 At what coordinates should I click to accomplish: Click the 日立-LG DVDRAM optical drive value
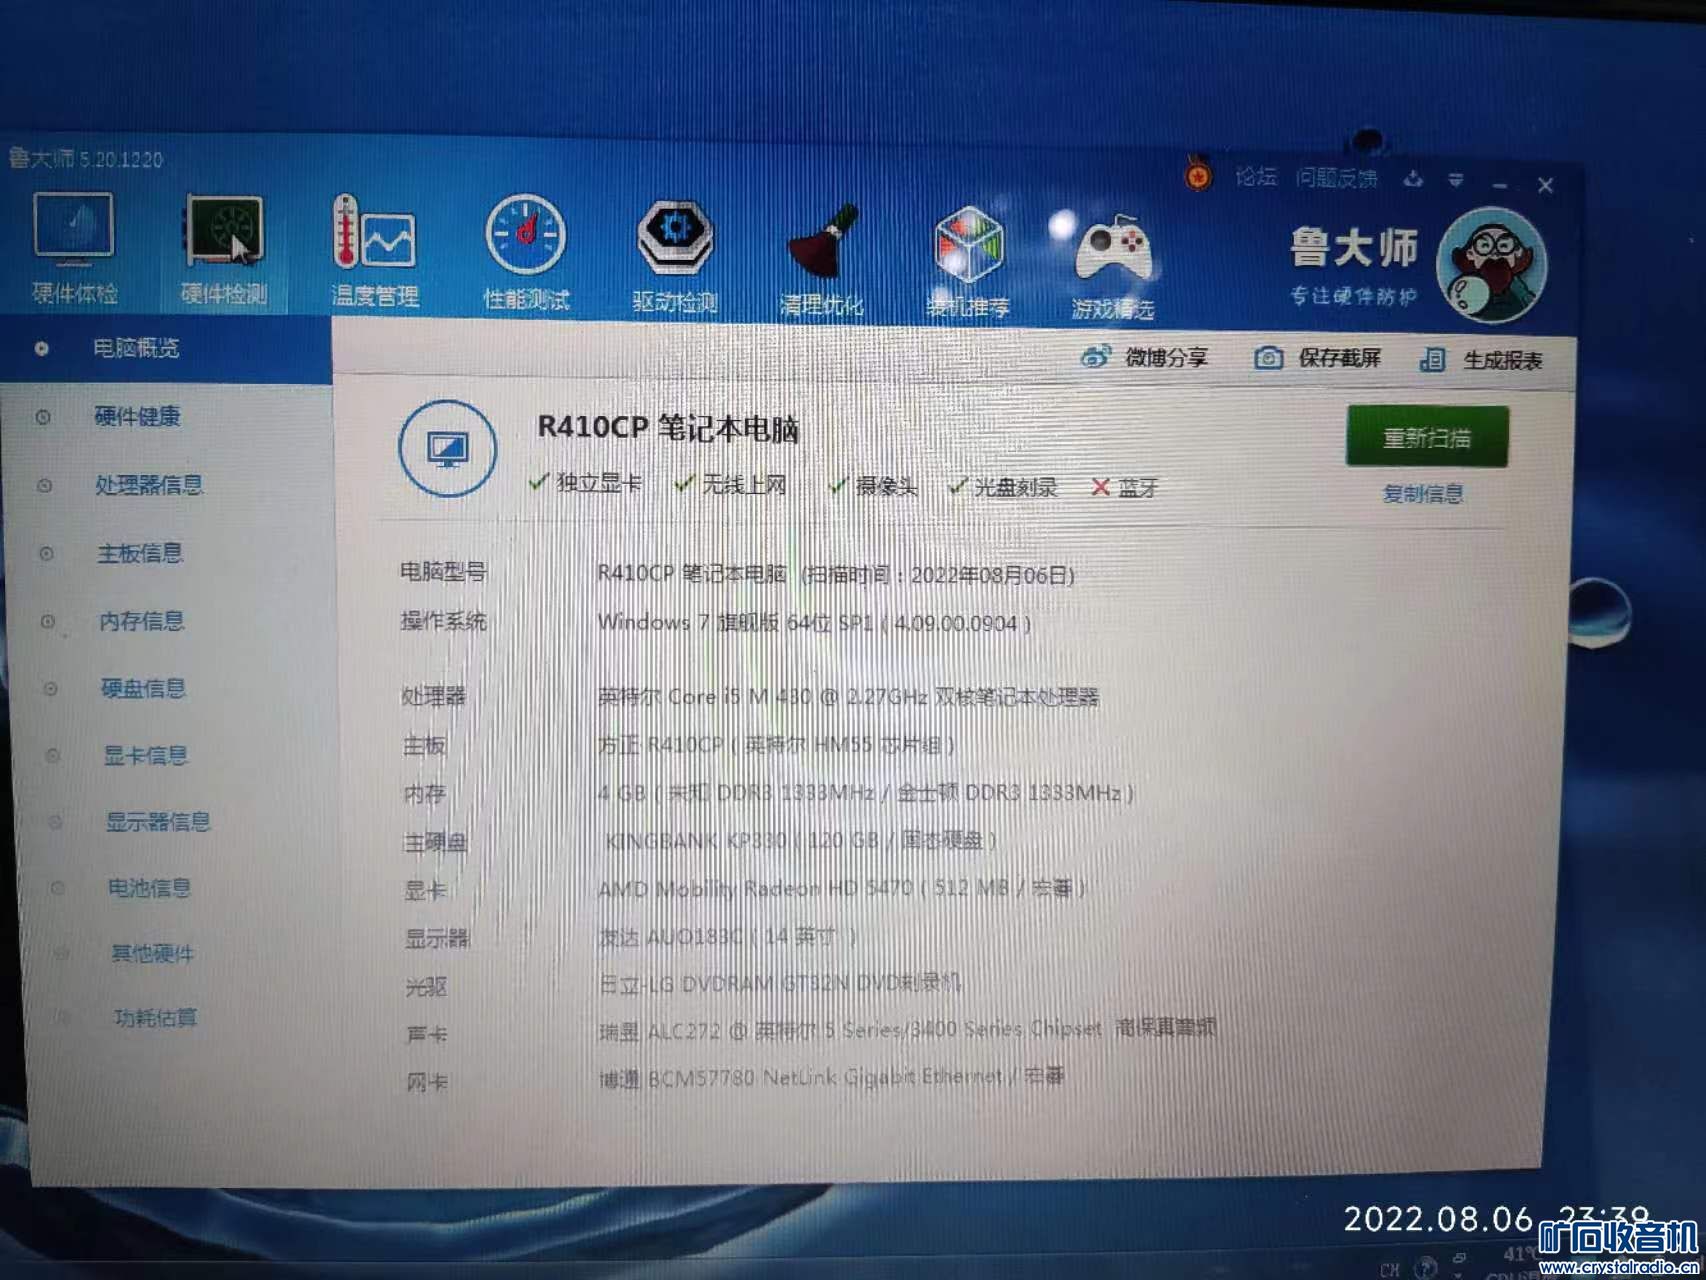pyautogui.click(x=780, y=984)
